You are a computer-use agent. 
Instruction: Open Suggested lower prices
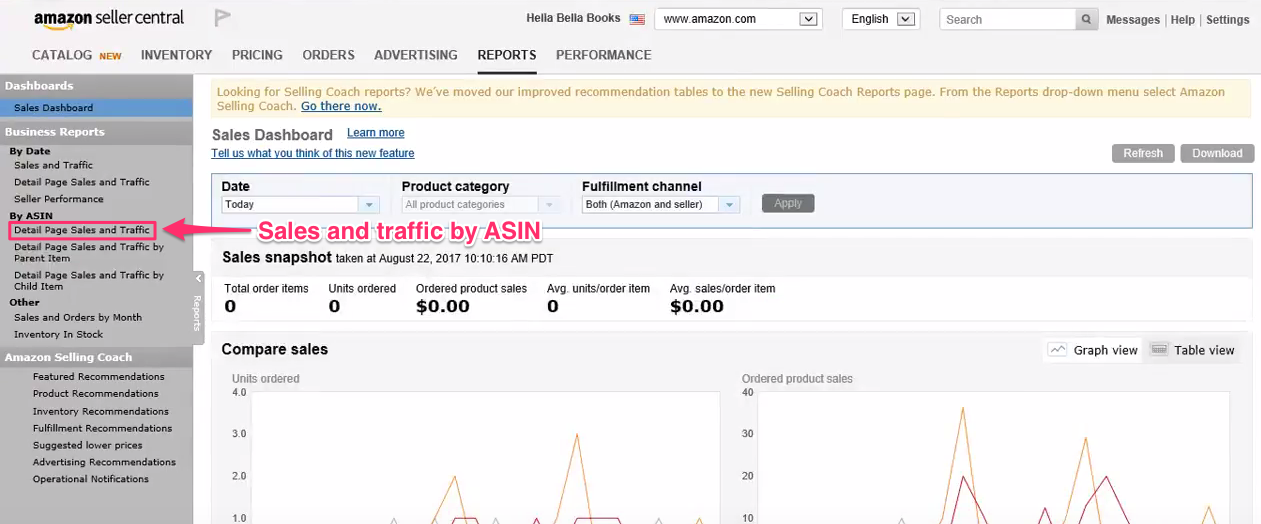coord(88,445)
